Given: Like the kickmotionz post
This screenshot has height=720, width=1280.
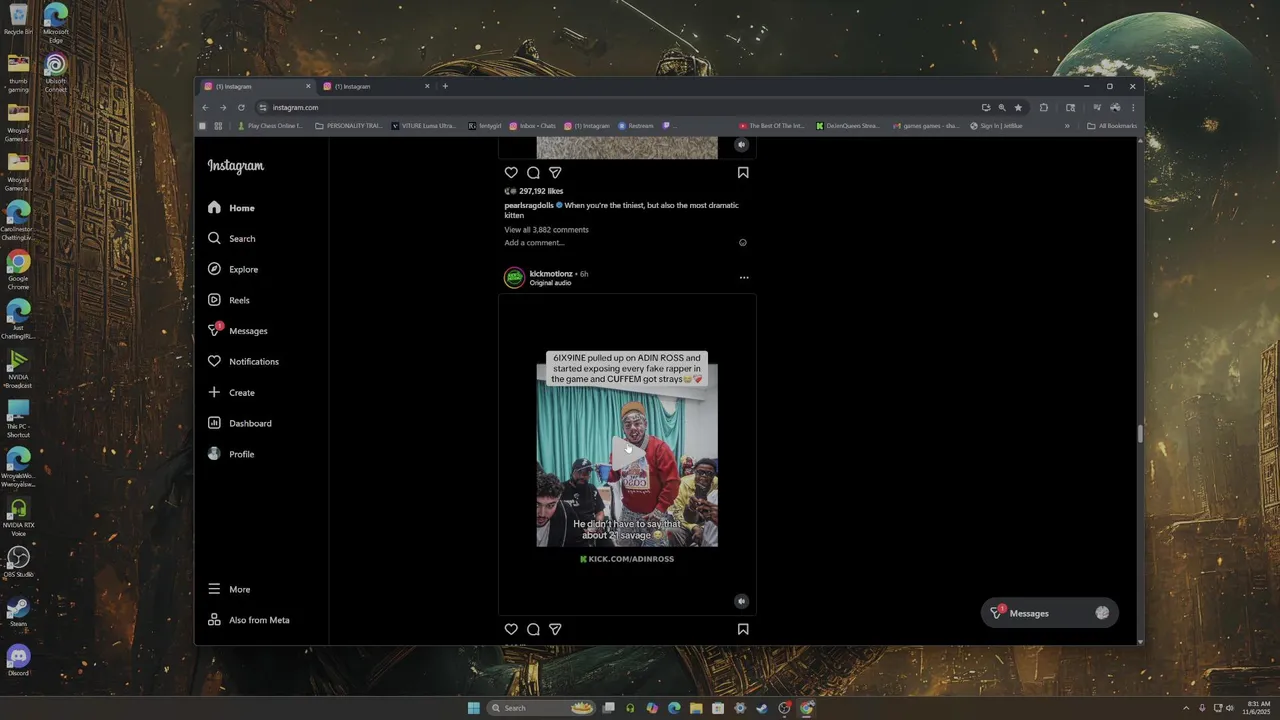Looking at the screenshot, I should tap(511, 629).
